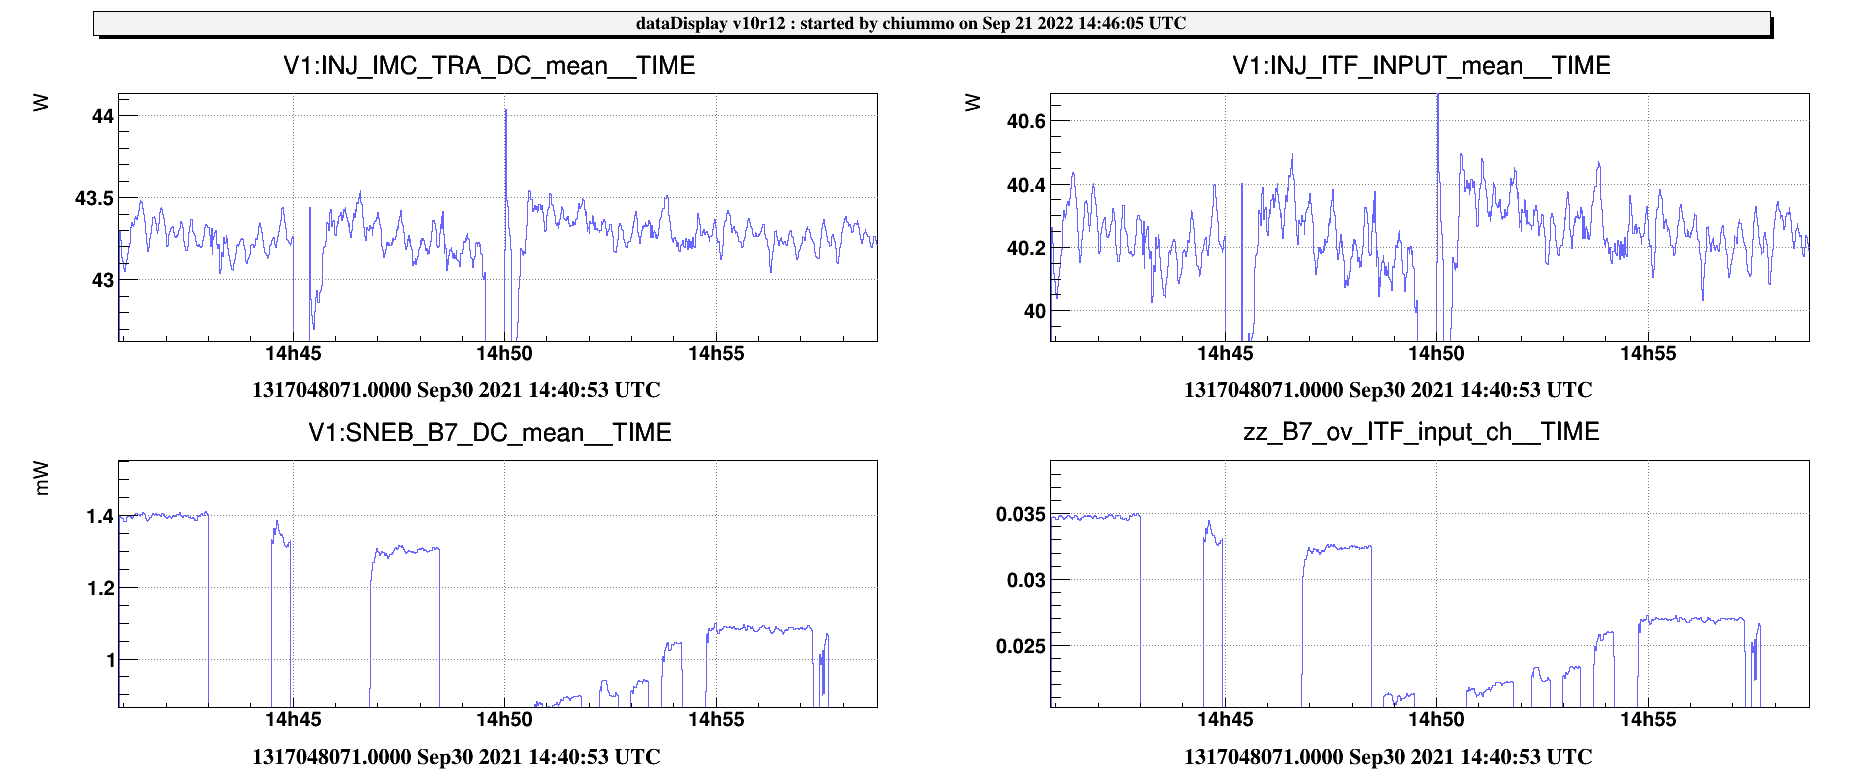
Task: Click the 0.035 y-axis label in zz_B7 plot
Action: [1021, 514]
